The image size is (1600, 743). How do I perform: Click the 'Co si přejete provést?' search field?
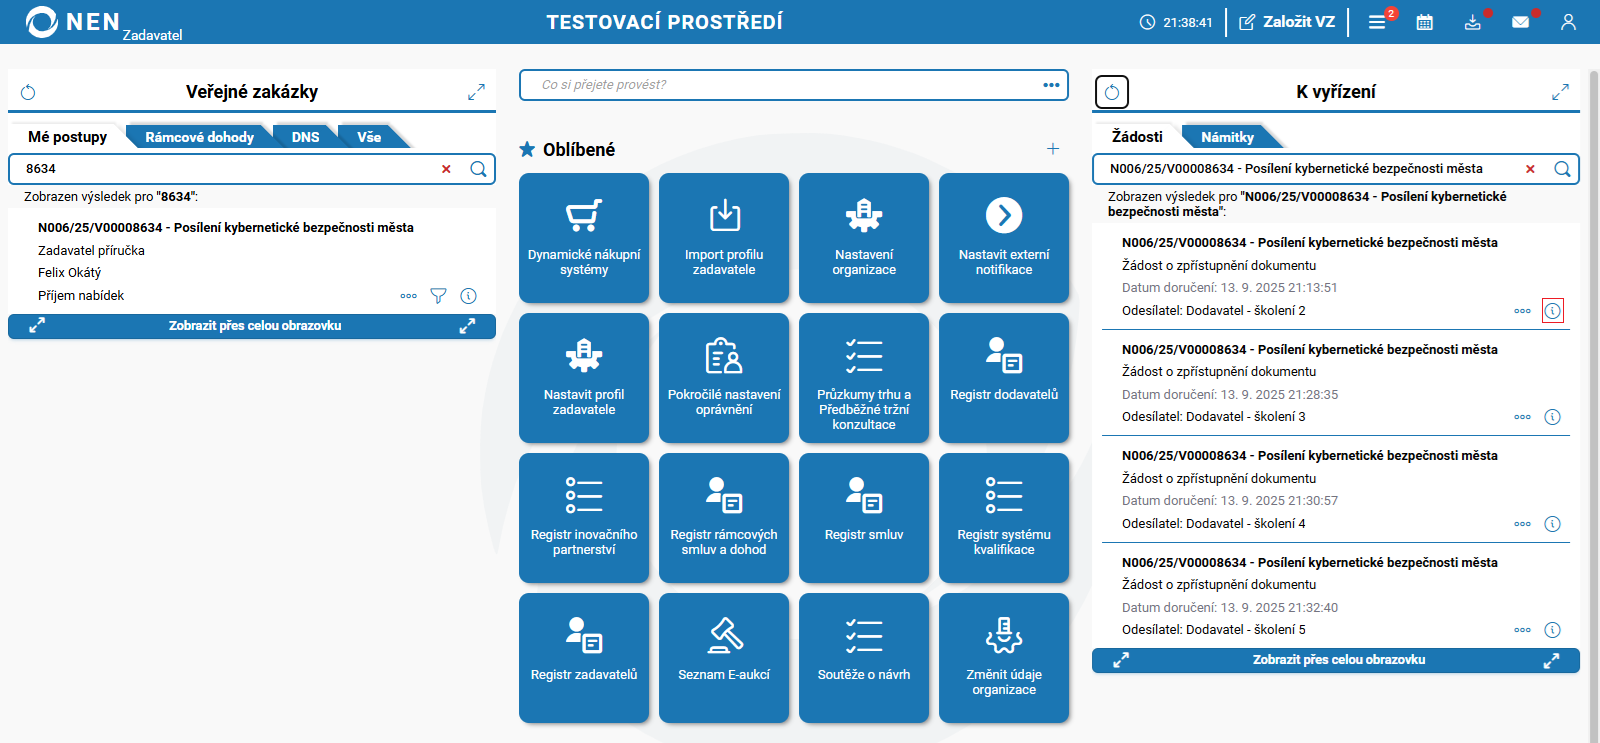(x=780, y=85)
